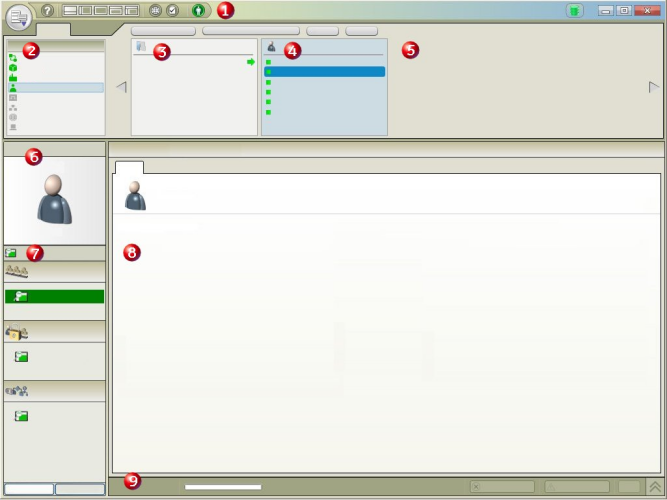Image resolution: width=667 pixels, height=500 pixels.
Task: Select the third, middle layout icon
Action: tap(101, 11)
